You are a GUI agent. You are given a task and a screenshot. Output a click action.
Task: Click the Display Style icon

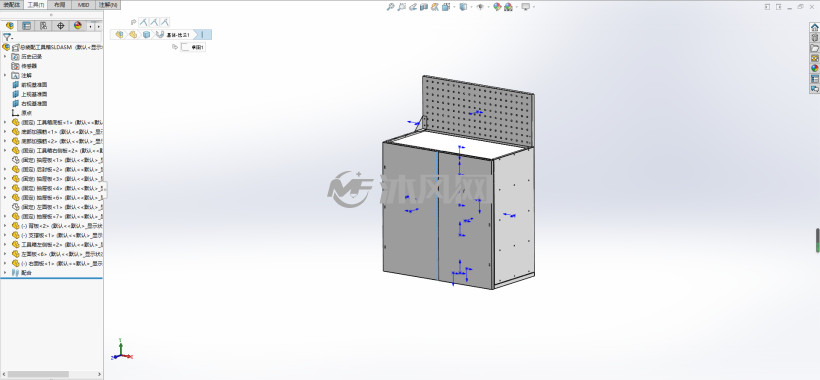(463, 7)
